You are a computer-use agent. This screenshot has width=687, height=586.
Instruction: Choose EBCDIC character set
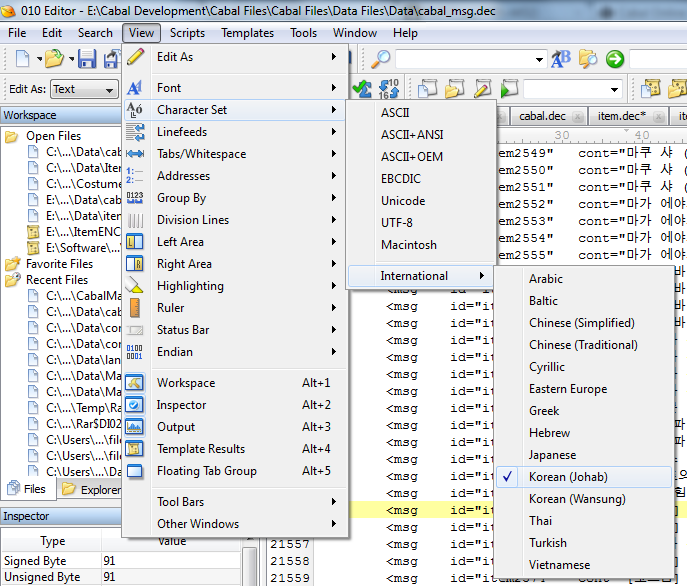(421, 179)
